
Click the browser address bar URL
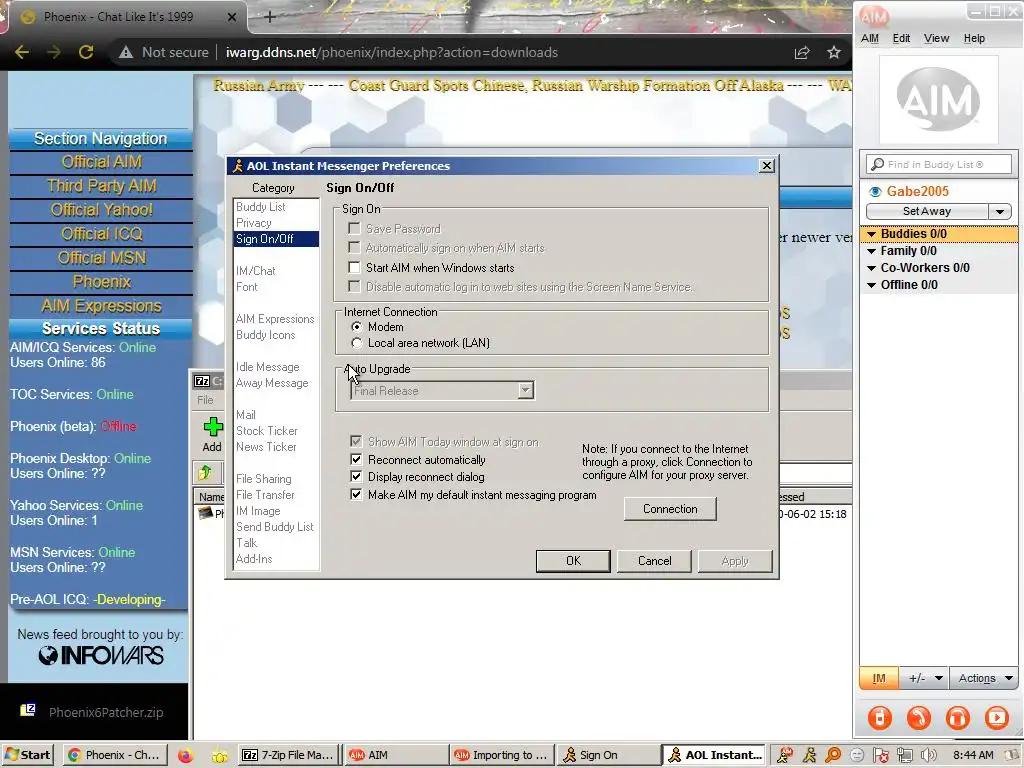coord(391,52)
